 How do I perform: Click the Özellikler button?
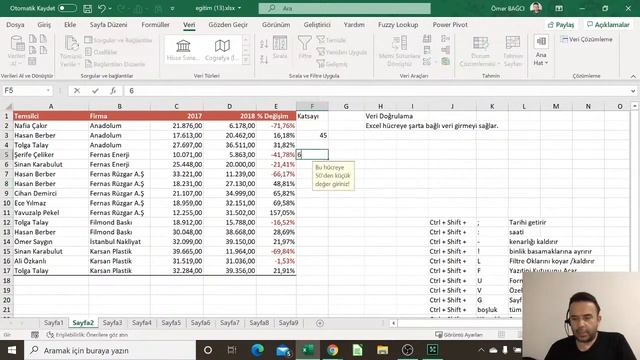(x=101, y=52)
